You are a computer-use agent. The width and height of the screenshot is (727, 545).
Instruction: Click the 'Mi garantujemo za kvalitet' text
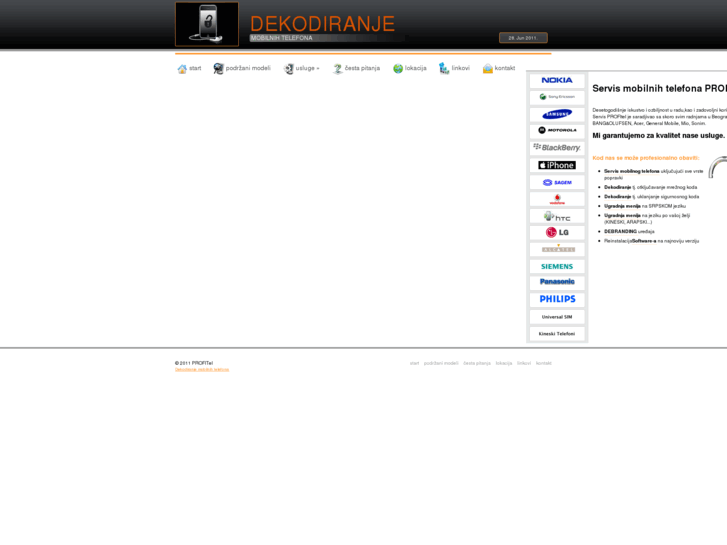pyautogui.click(x=658, y=135)
